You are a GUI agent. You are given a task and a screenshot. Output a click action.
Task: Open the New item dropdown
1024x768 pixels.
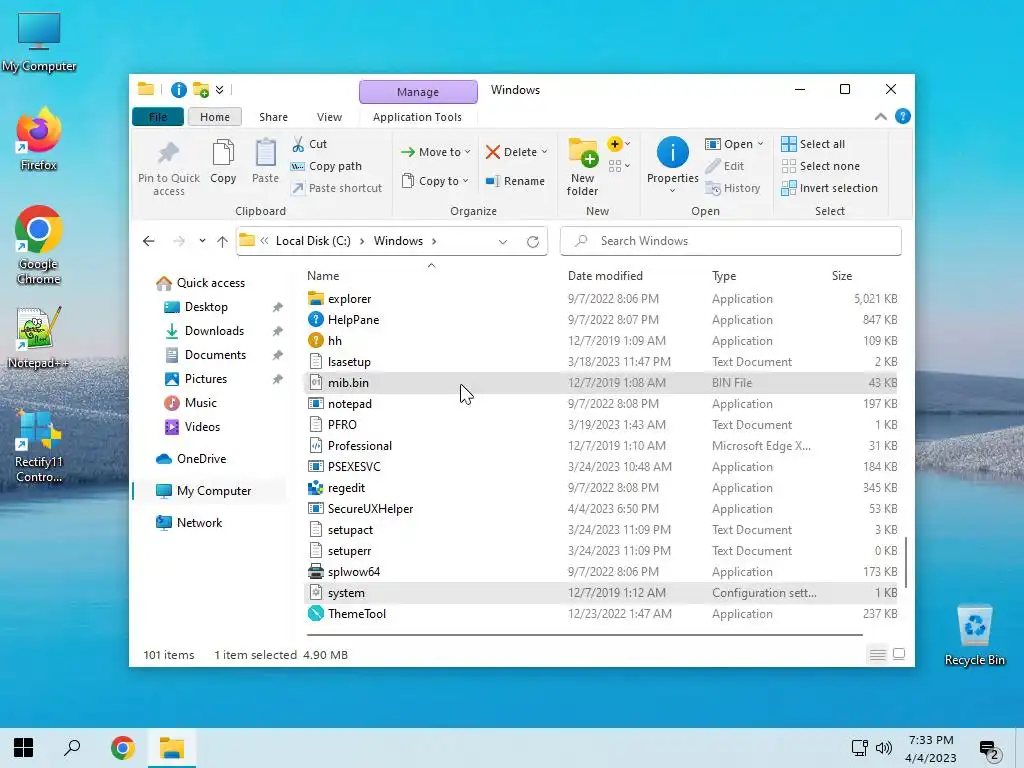point(618,144)
